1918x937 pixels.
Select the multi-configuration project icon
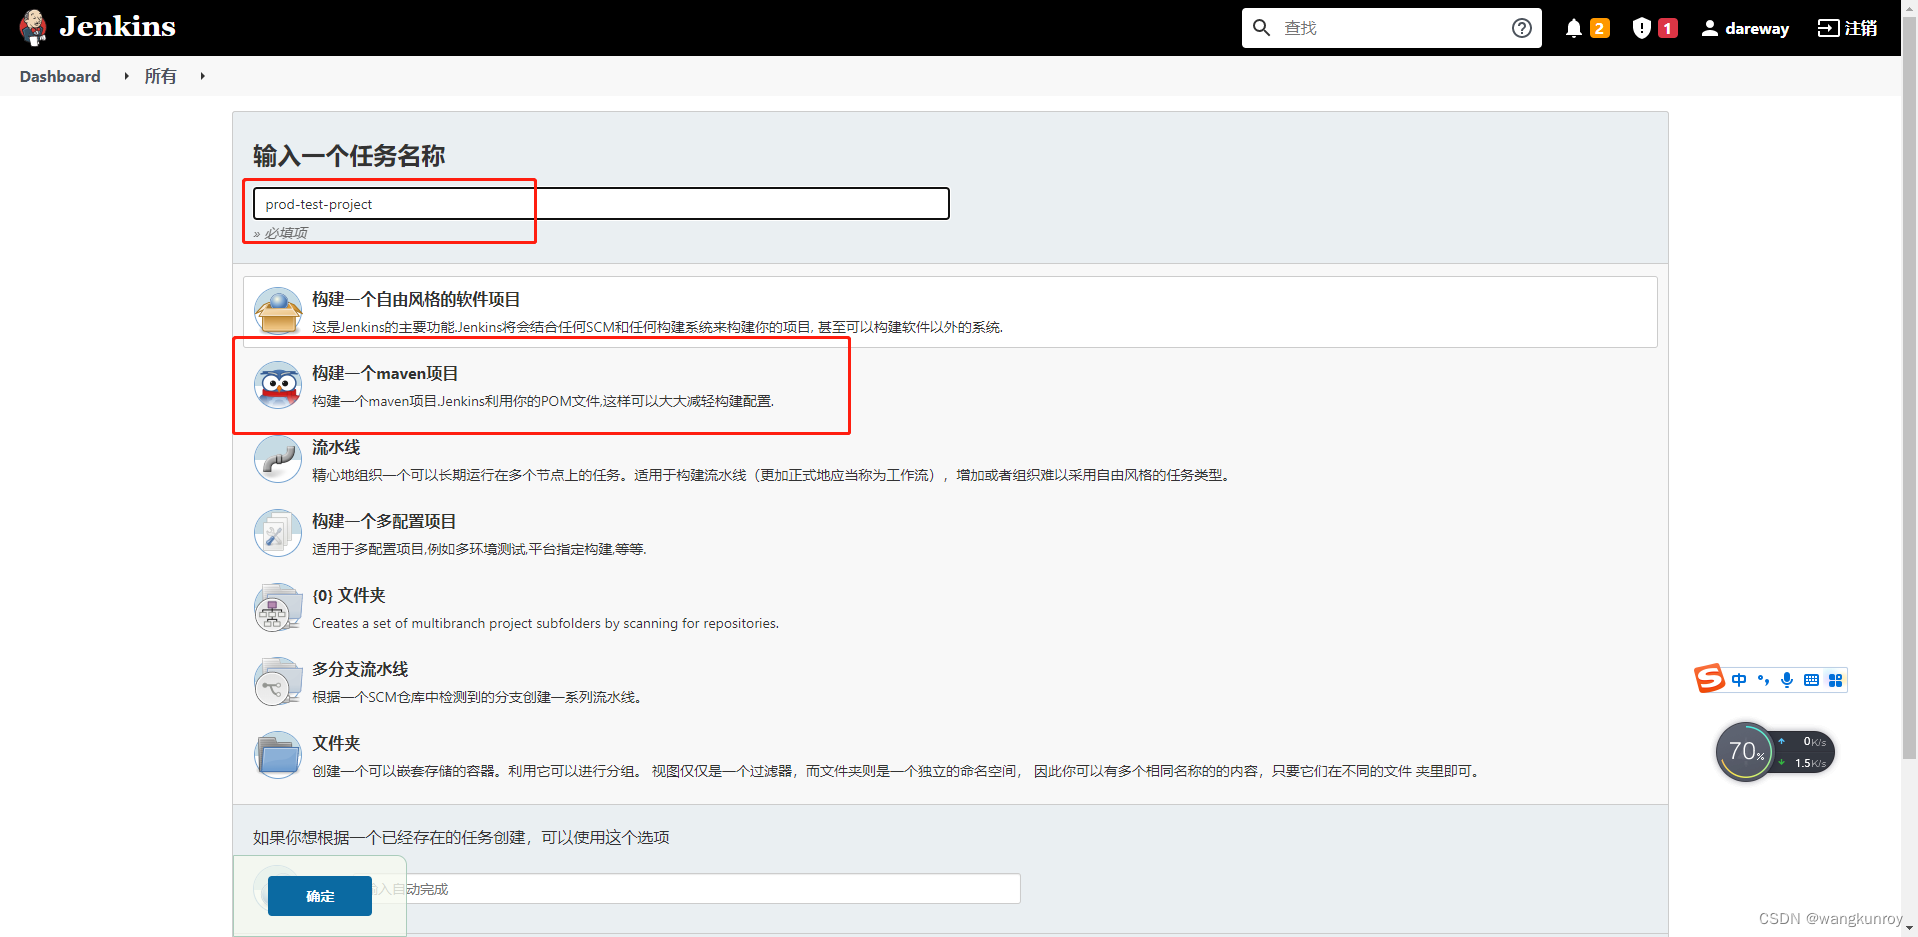(x=278, y=533)
